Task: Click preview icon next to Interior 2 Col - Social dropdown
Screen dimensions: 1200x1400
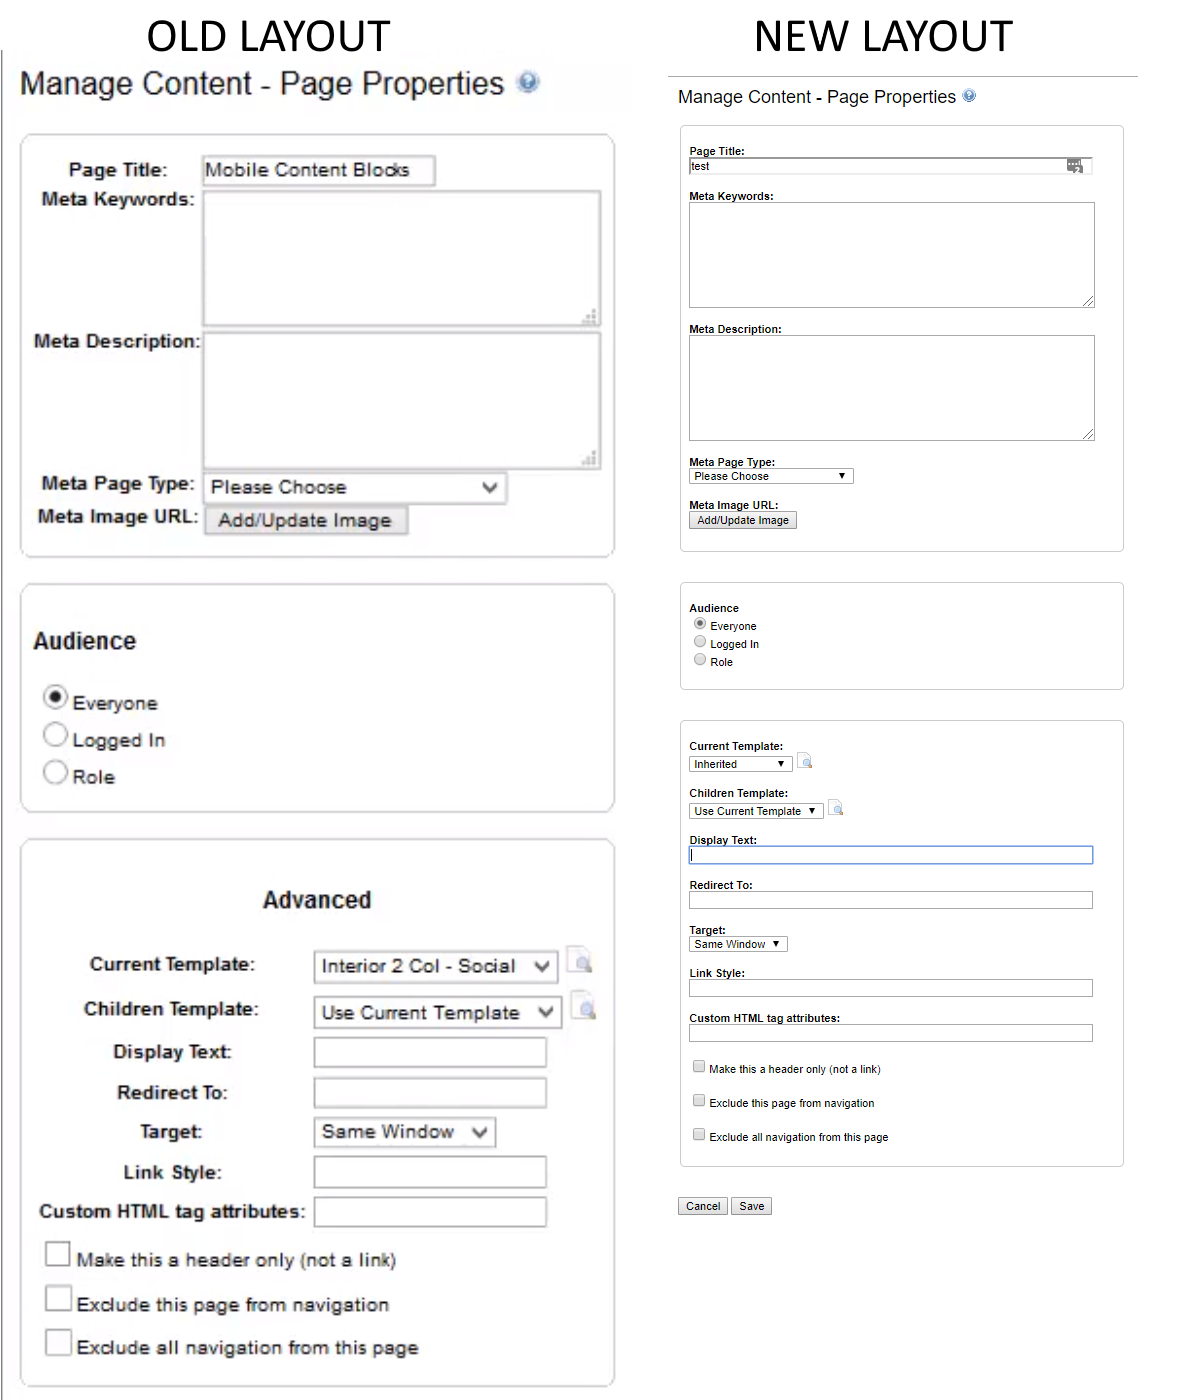Action: [580, 962]
